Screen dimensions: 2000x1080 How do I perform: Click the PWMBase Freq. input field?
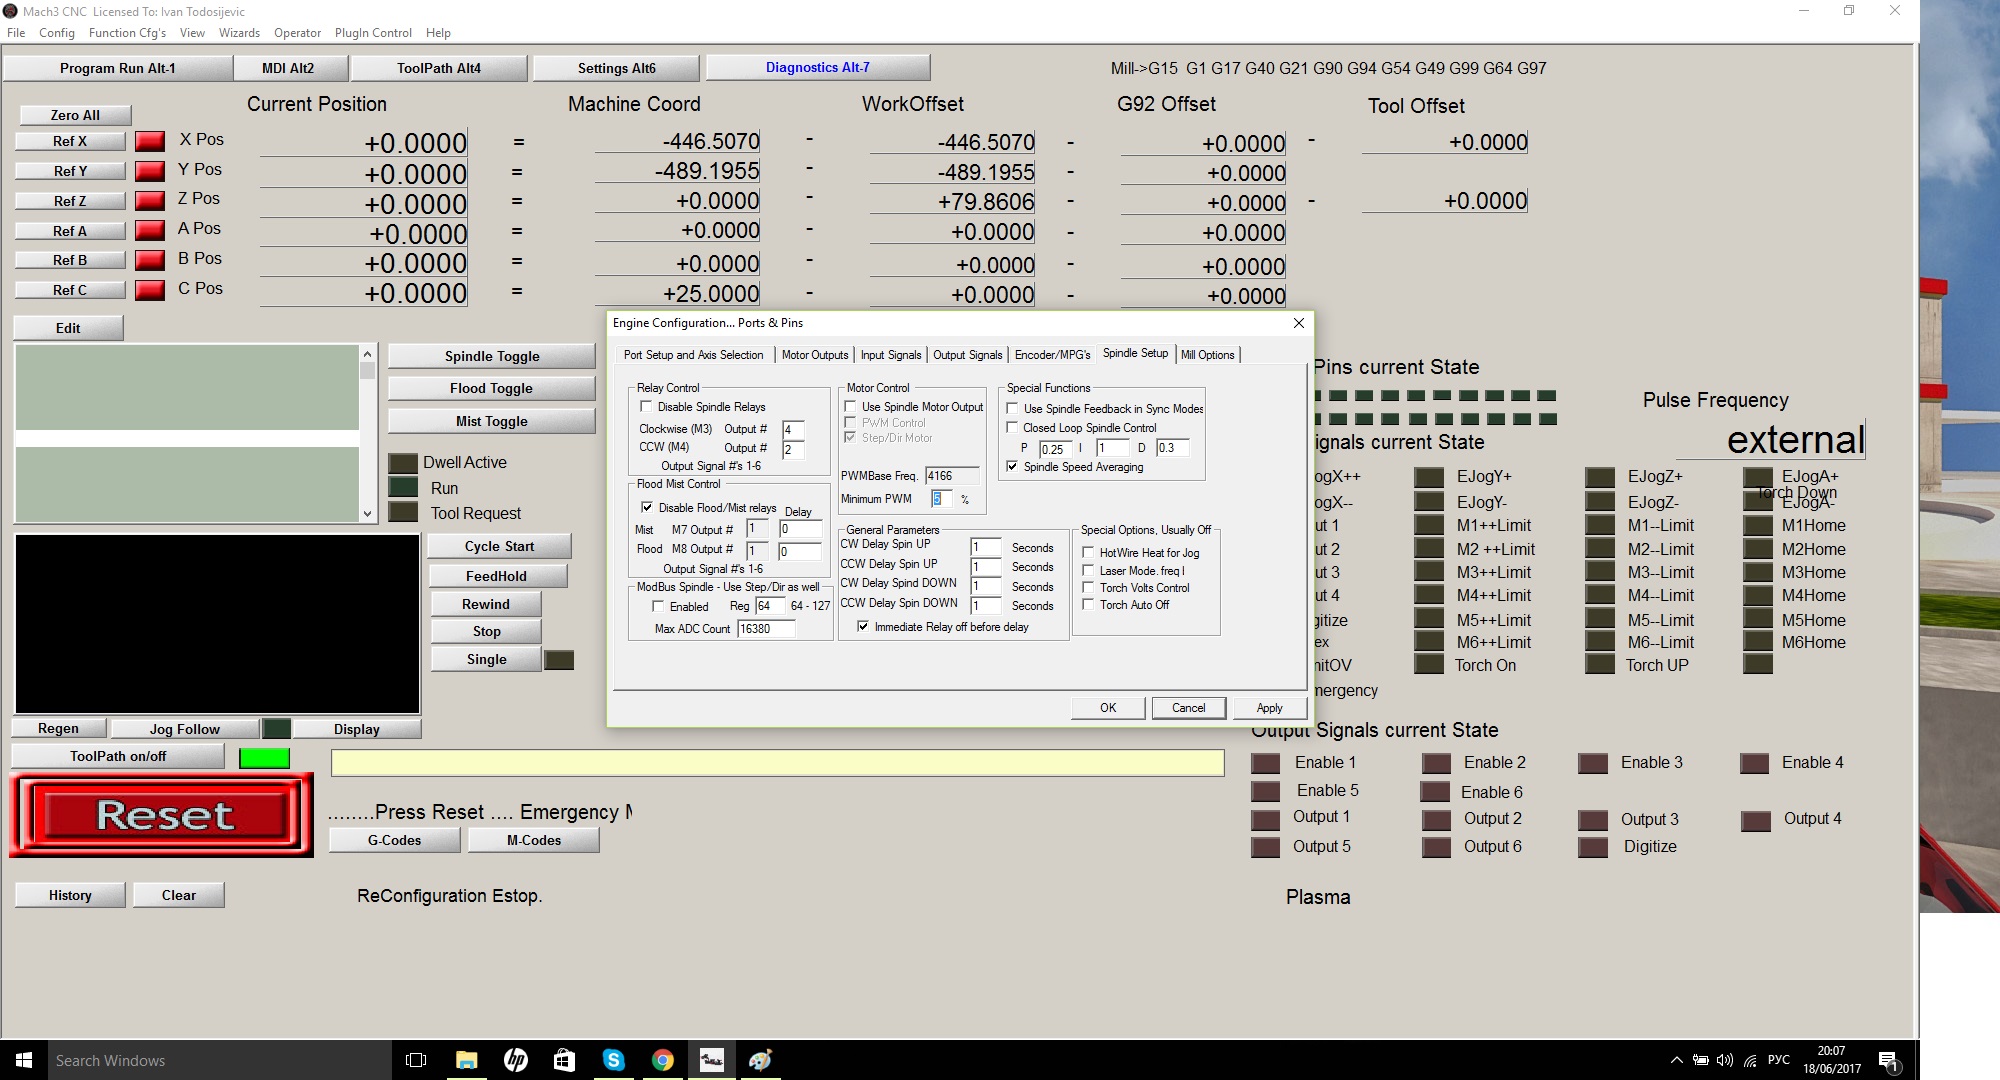[x=951, y=476]
